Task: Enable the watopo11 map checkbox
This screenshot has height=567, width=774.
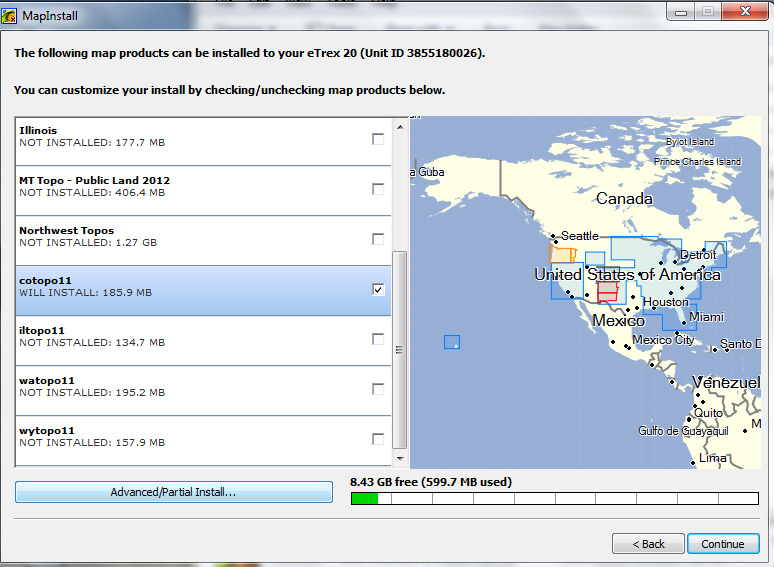Action: [x=378, y=389]
